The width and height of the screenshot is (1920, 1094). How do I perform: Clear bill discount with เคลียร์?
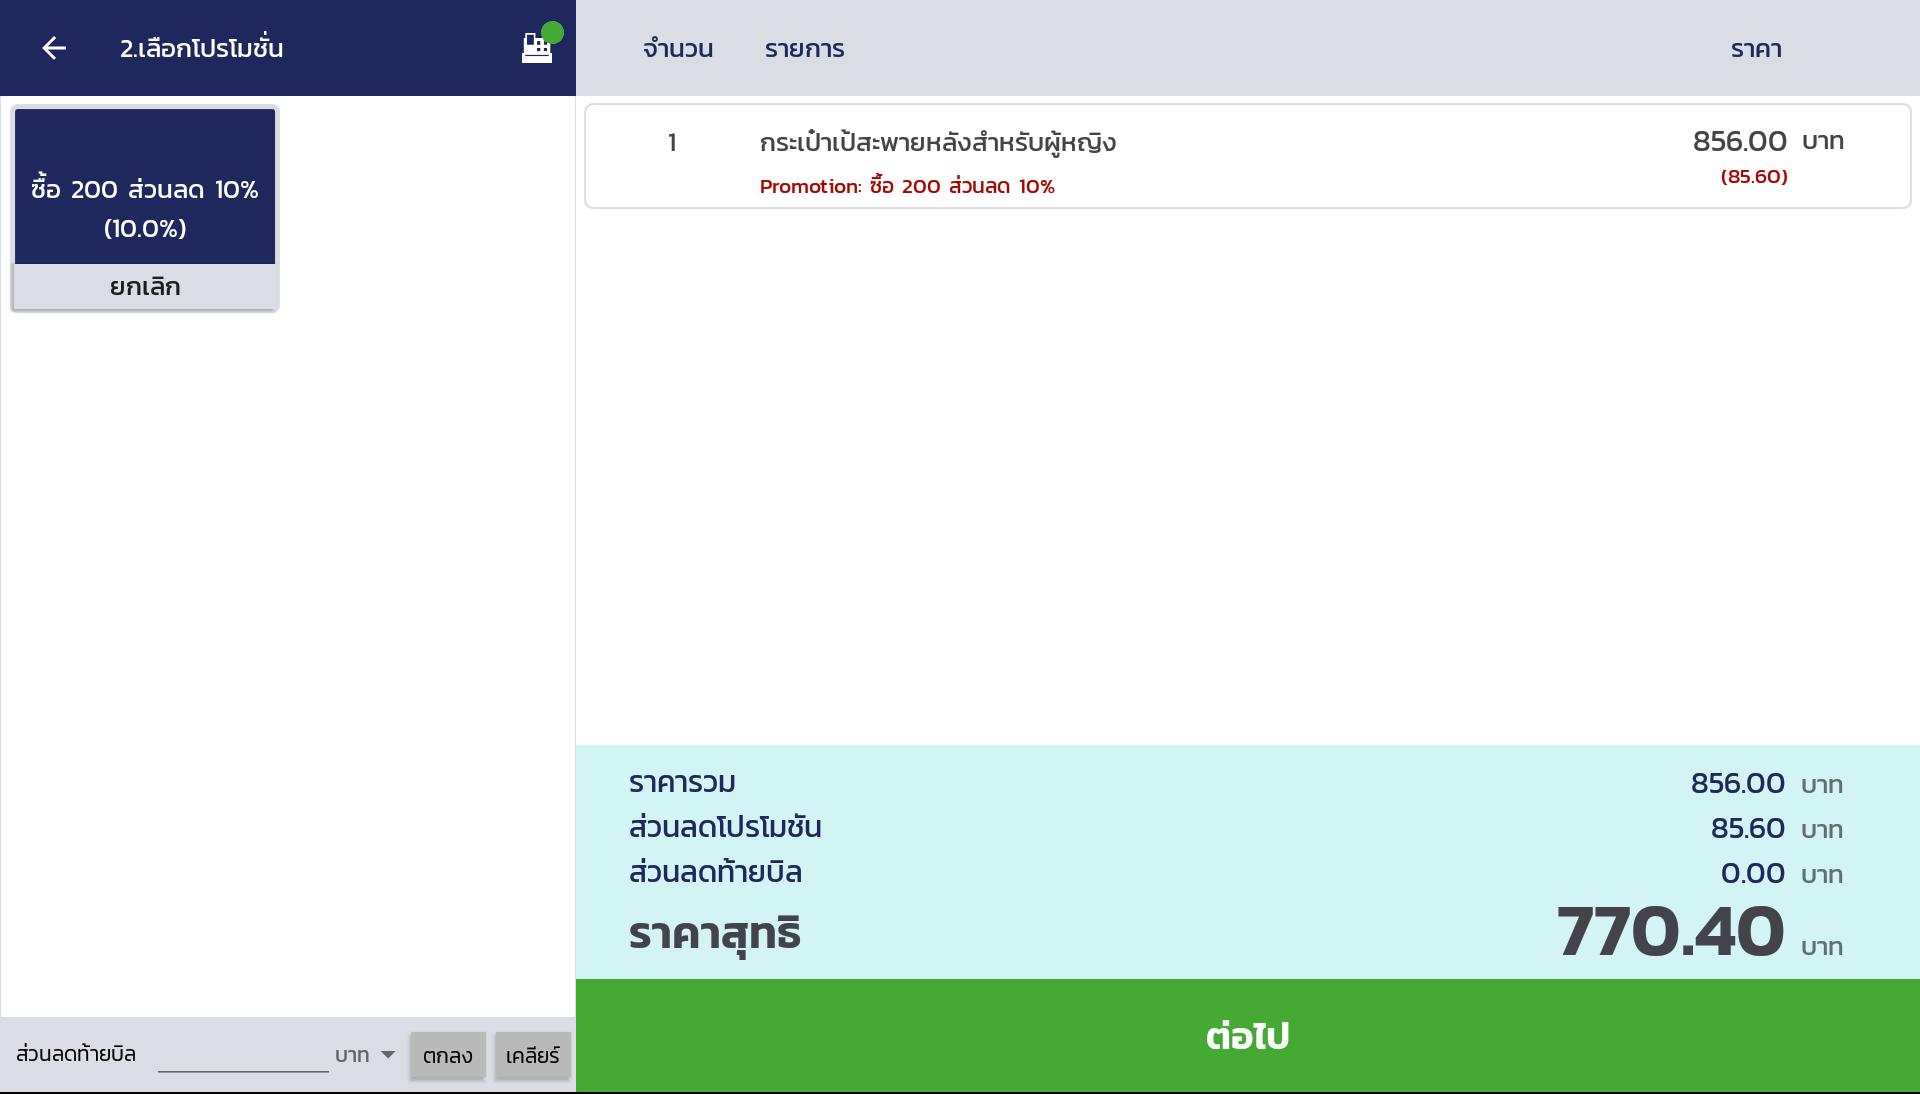(x=532, y=1056)
